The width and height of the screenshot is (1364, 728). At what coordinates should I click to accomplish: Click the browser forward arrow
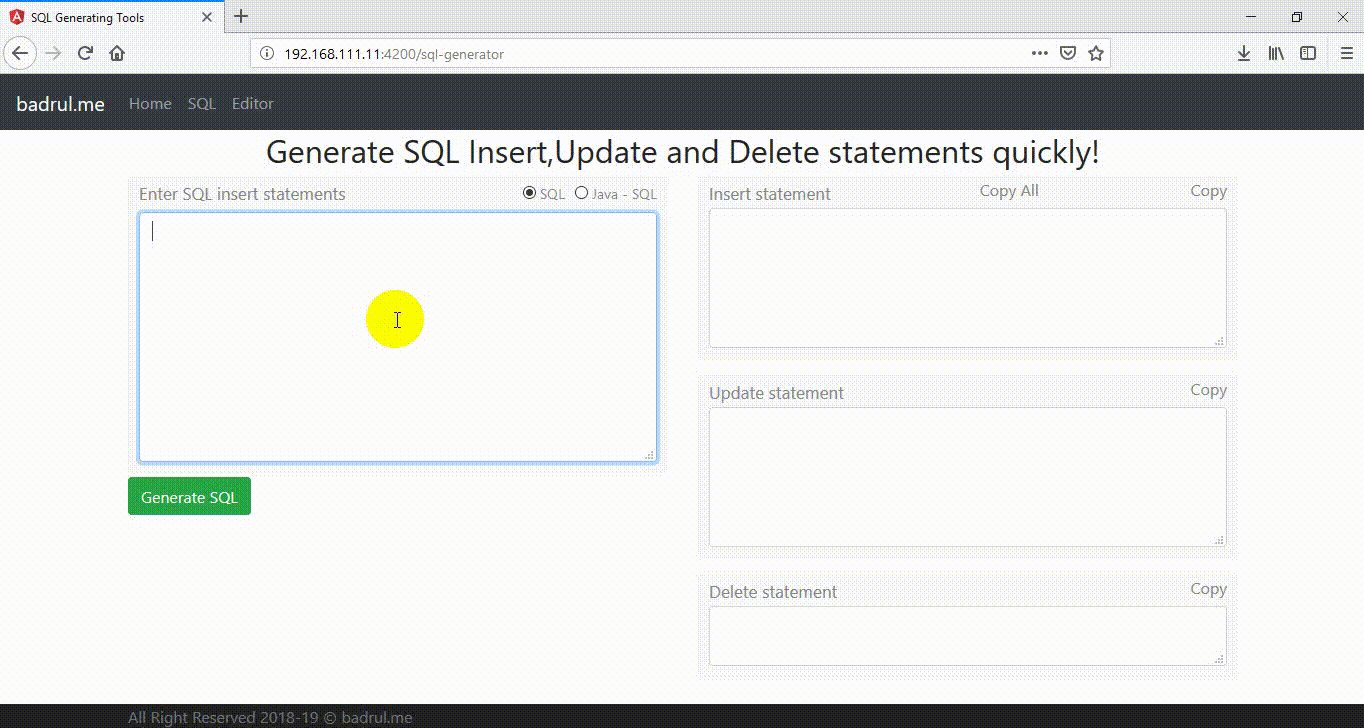[x=54, y=53]
